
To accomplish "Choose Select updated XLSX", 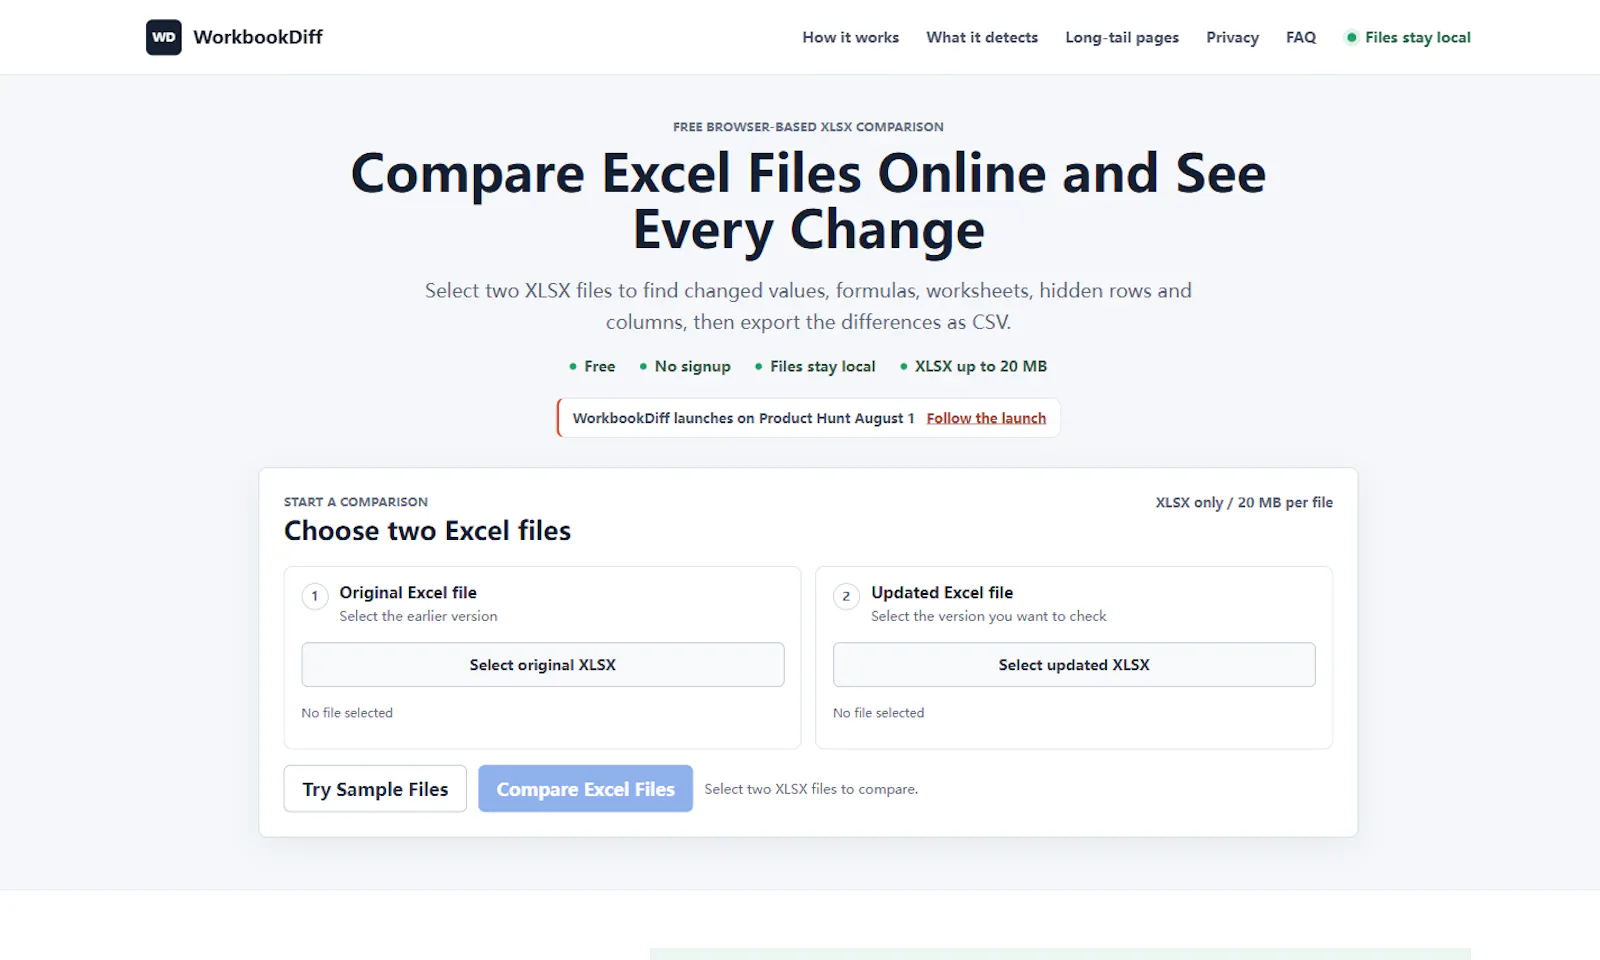I will click(1074, 665).
